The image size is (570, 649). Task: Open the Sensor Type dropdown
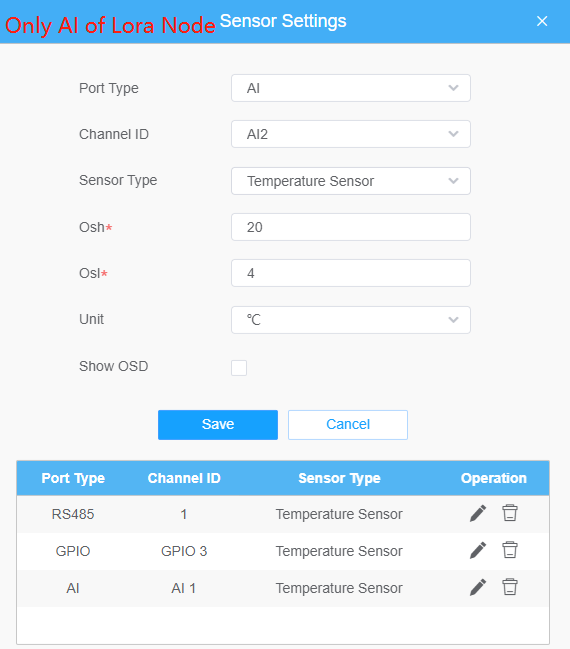click(351, 181)
